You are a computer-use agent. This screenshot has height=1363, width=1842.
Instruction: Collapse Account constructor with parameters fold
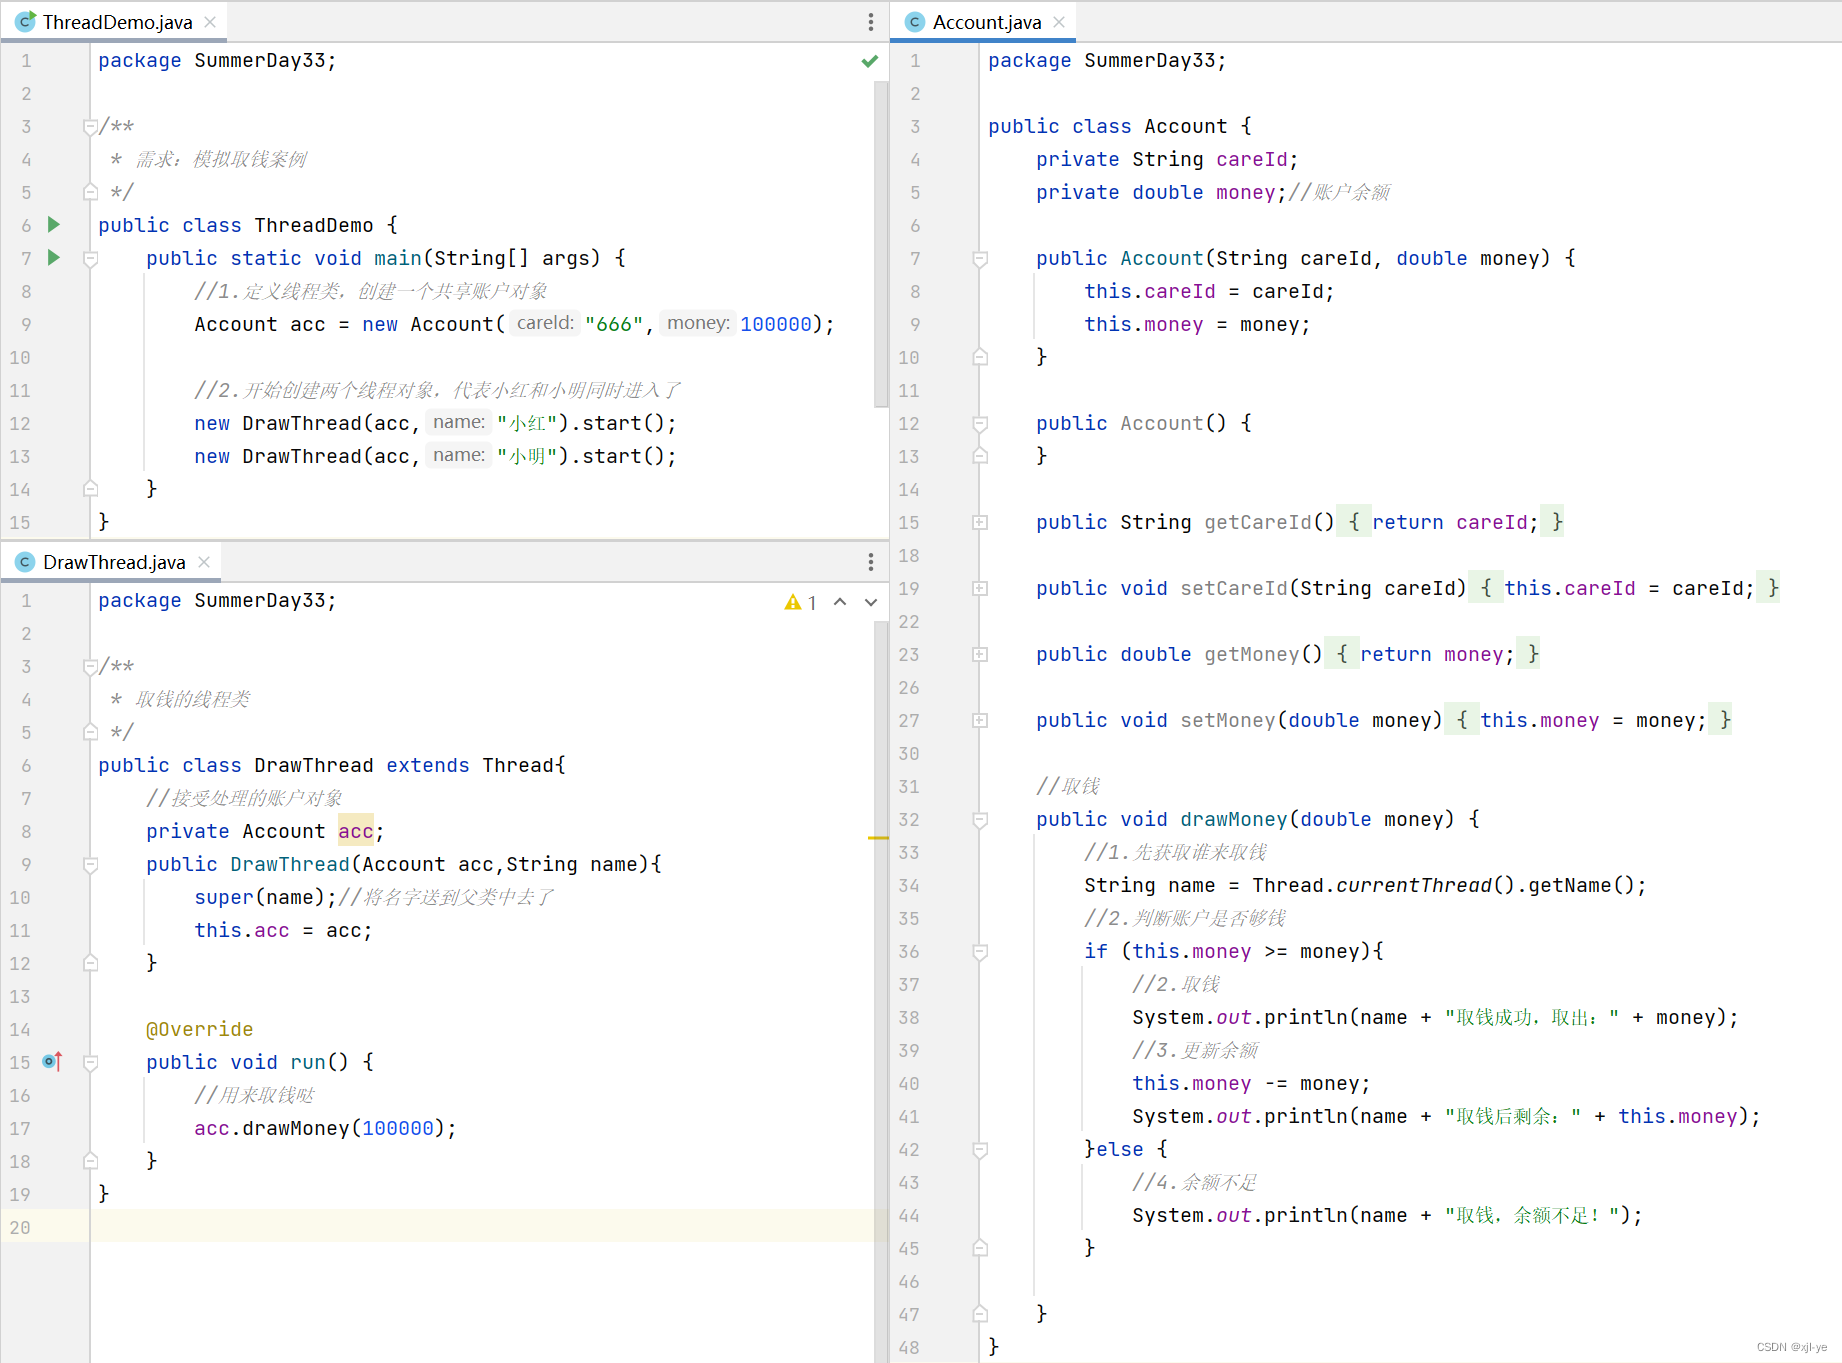pyautogui.click(x=980, y=259)
